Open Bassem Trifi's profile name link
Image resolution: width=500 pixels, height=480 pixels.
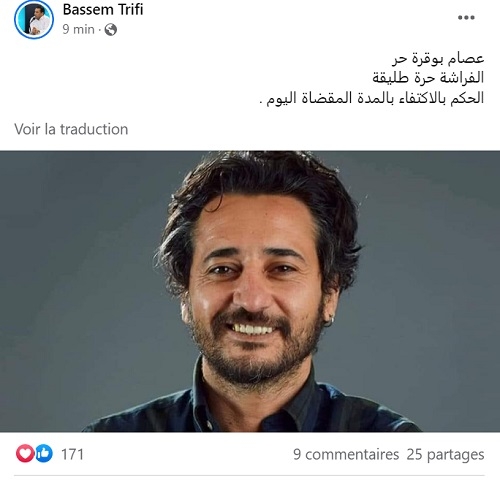point(103,9)
